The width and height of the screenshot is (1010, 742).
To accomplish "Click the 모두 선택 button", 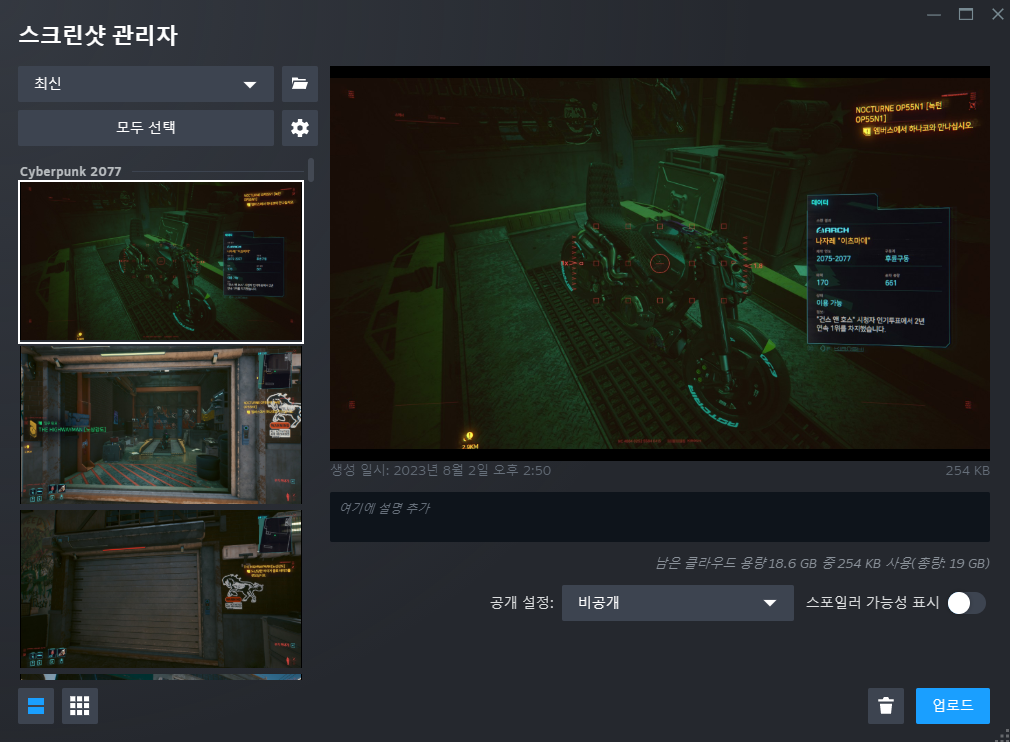I will click(146, 128).
